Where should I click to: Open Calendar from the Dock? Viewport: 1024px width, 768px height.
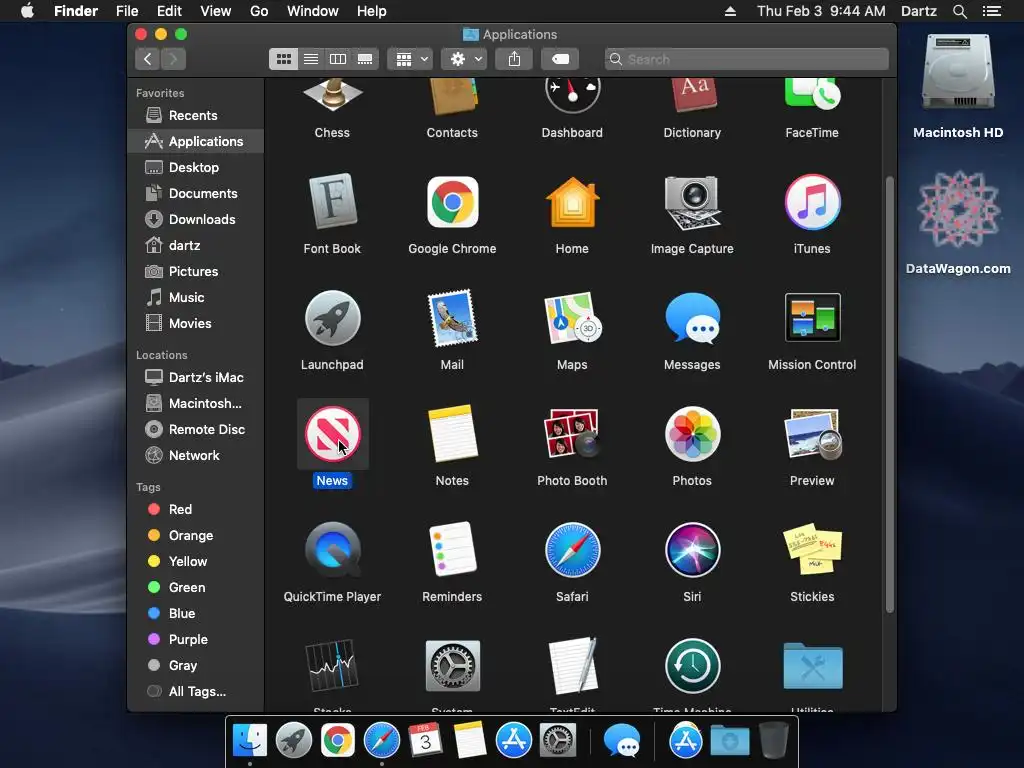coord(425,741)
